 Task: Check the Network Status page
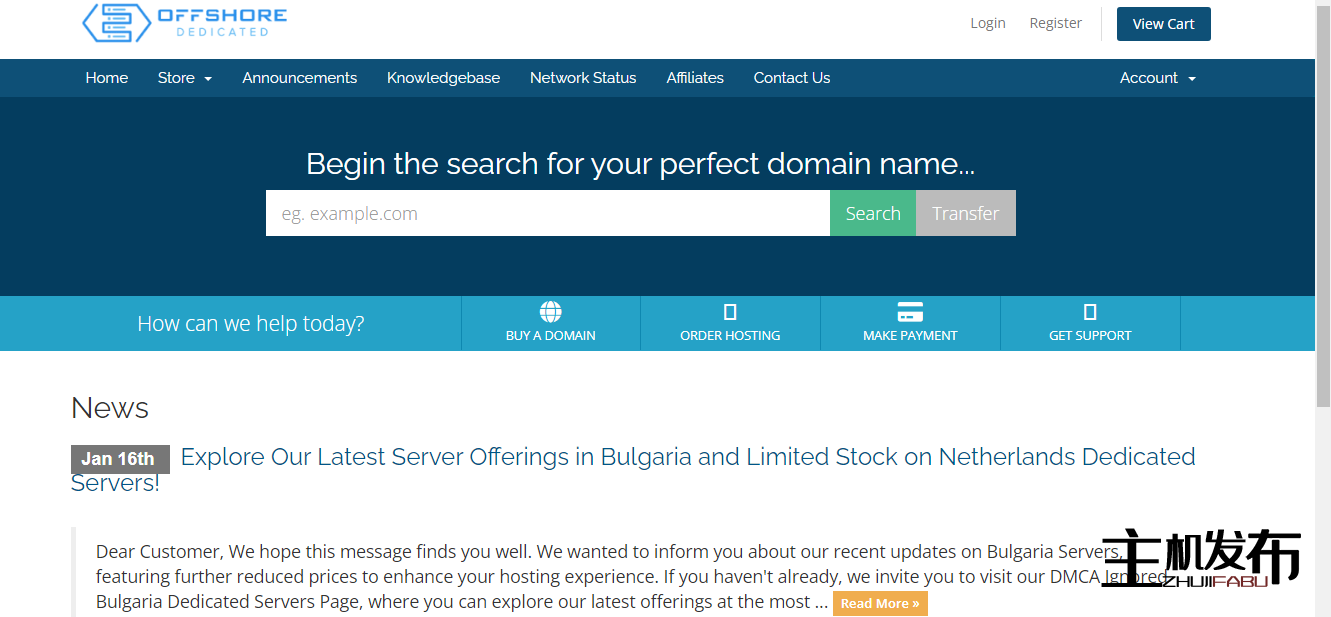click(x=583, y=78)
